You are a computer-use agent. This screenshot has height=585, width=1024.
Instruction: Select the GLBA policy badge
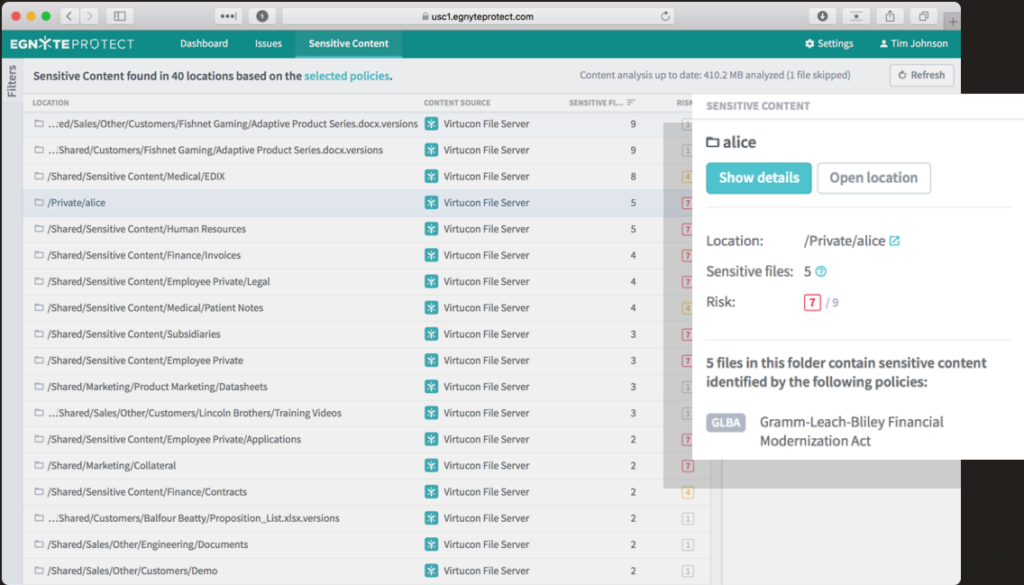click(x=726, y=422)
